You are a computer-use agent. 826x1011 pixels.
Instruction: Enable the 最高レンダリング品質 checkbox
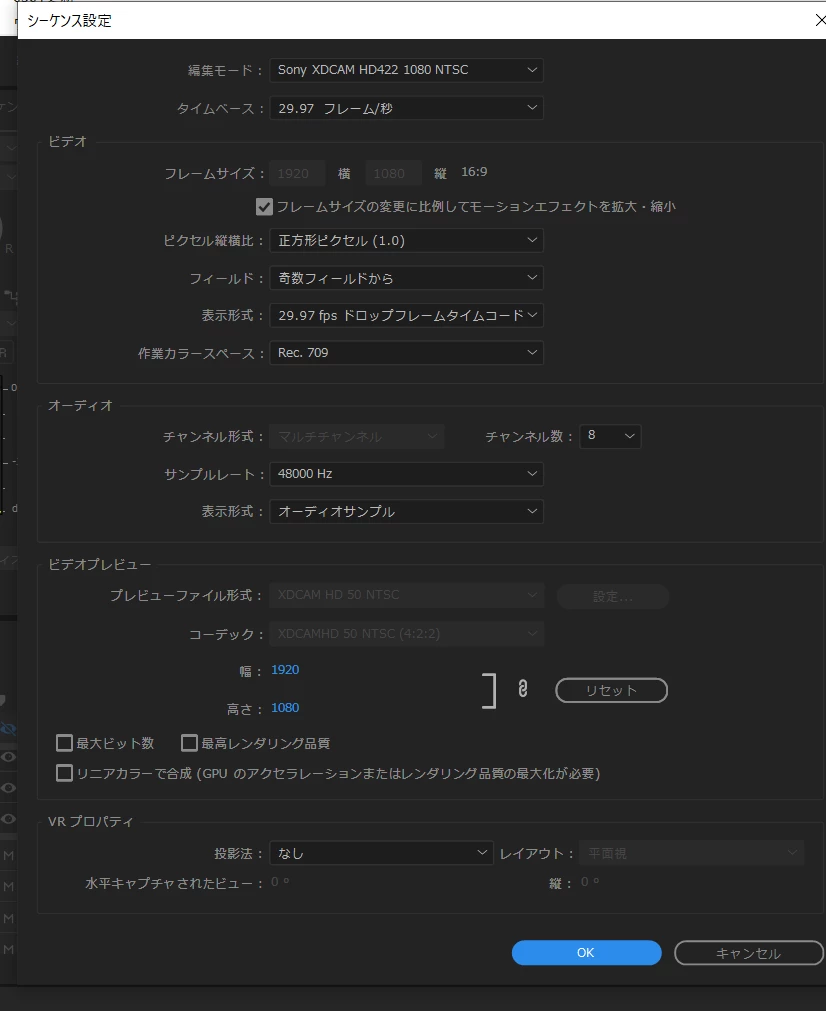point(189,743)
